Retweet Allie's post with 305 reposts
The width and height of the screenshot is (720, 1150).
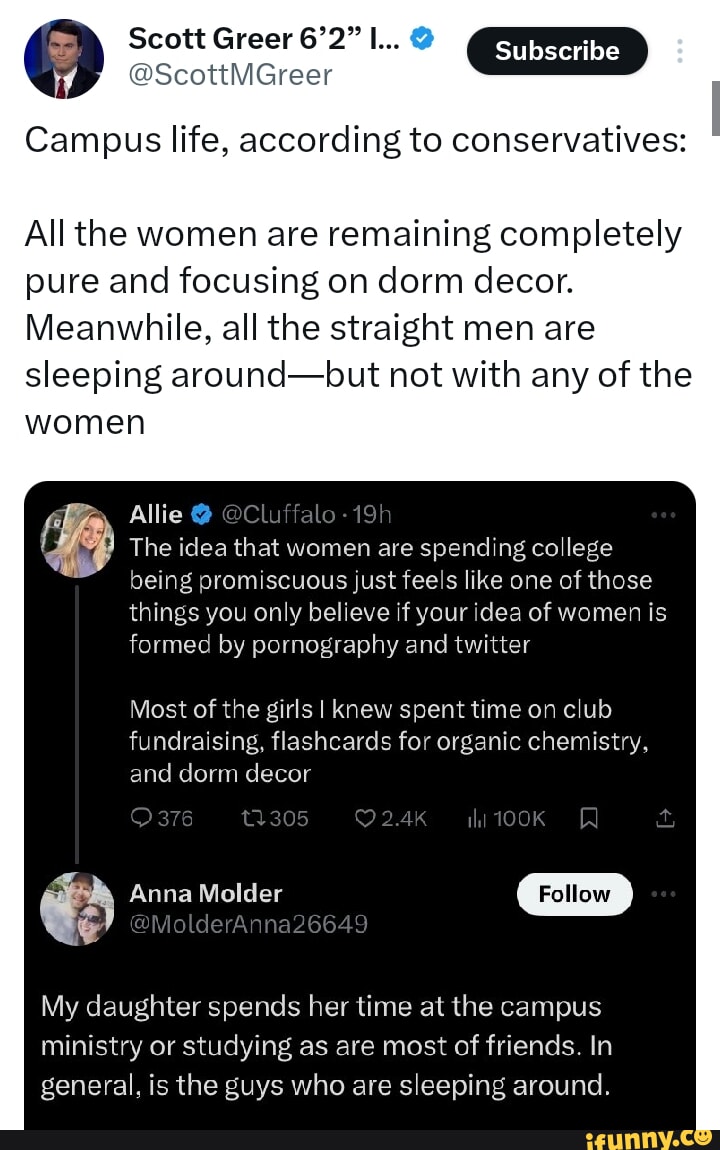[252, 819]
